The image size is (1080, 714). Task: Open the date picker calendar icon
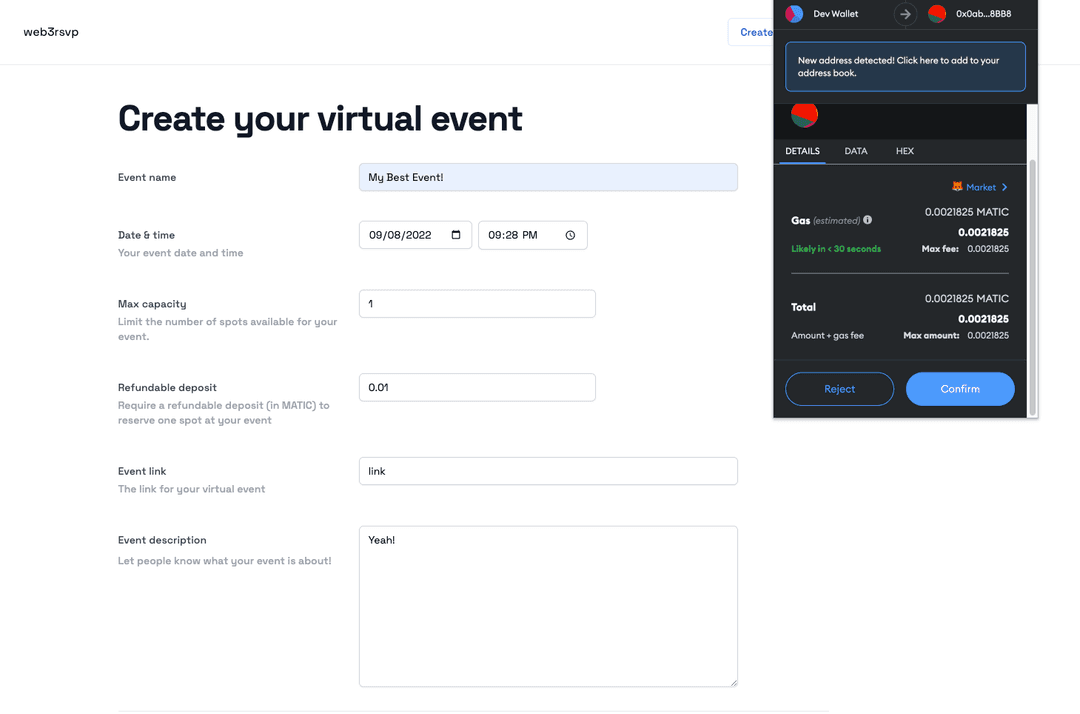pyautogui.click(x=456, y=235)
